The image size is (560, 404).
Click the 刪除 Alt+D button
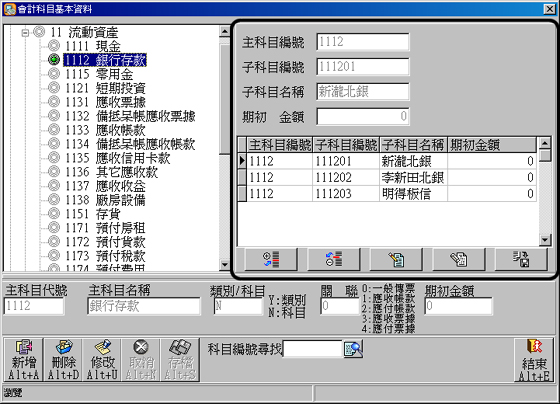pos(63,360)
